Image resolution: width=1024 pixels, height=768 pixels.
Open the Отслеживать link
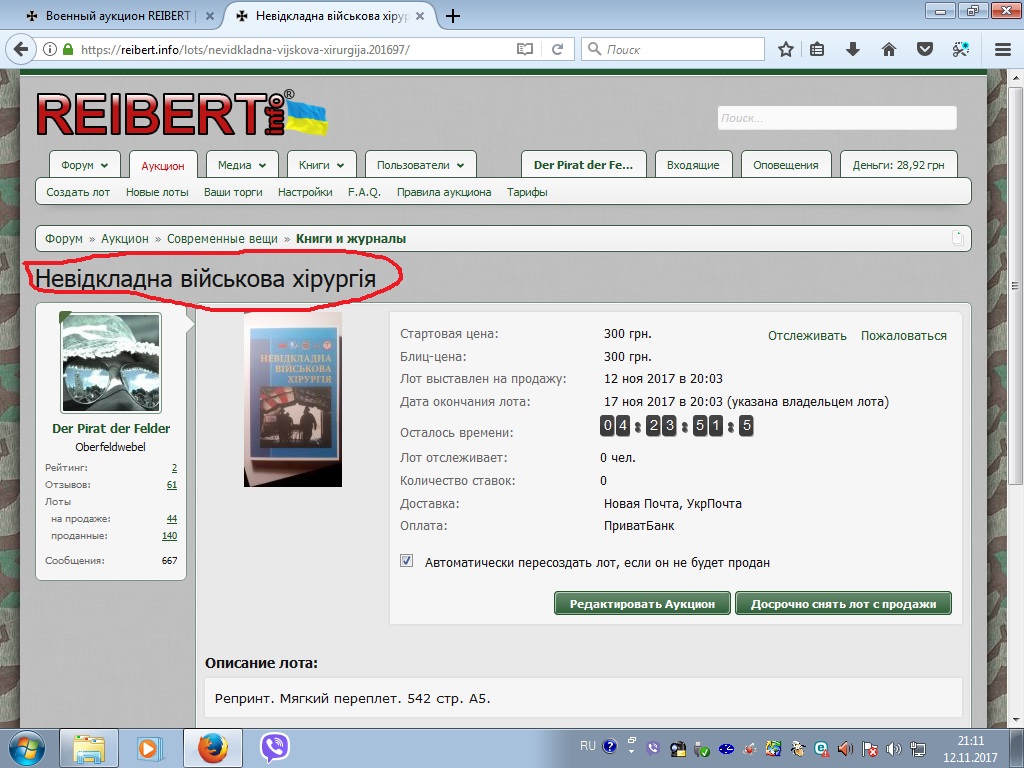[807, 335]
